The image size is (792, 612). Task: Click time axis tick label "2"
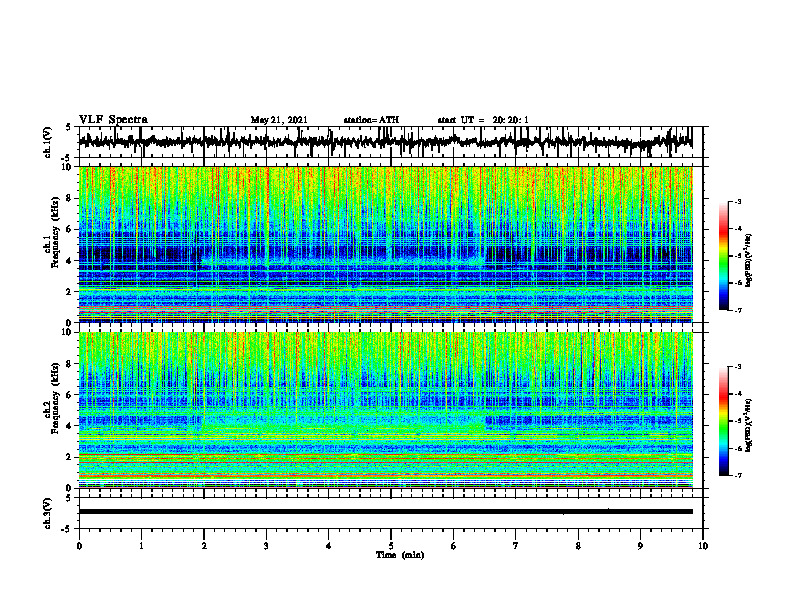[204, 546]
